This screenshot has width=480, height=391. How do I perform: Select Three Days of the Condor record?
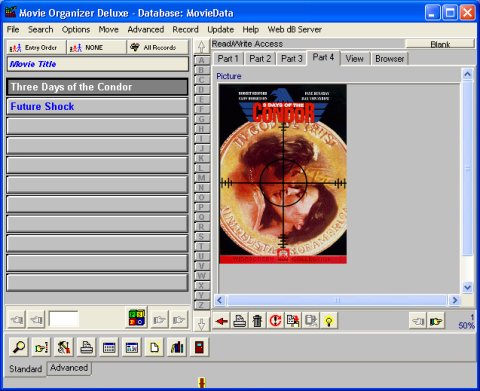click(x=97, y=87)
